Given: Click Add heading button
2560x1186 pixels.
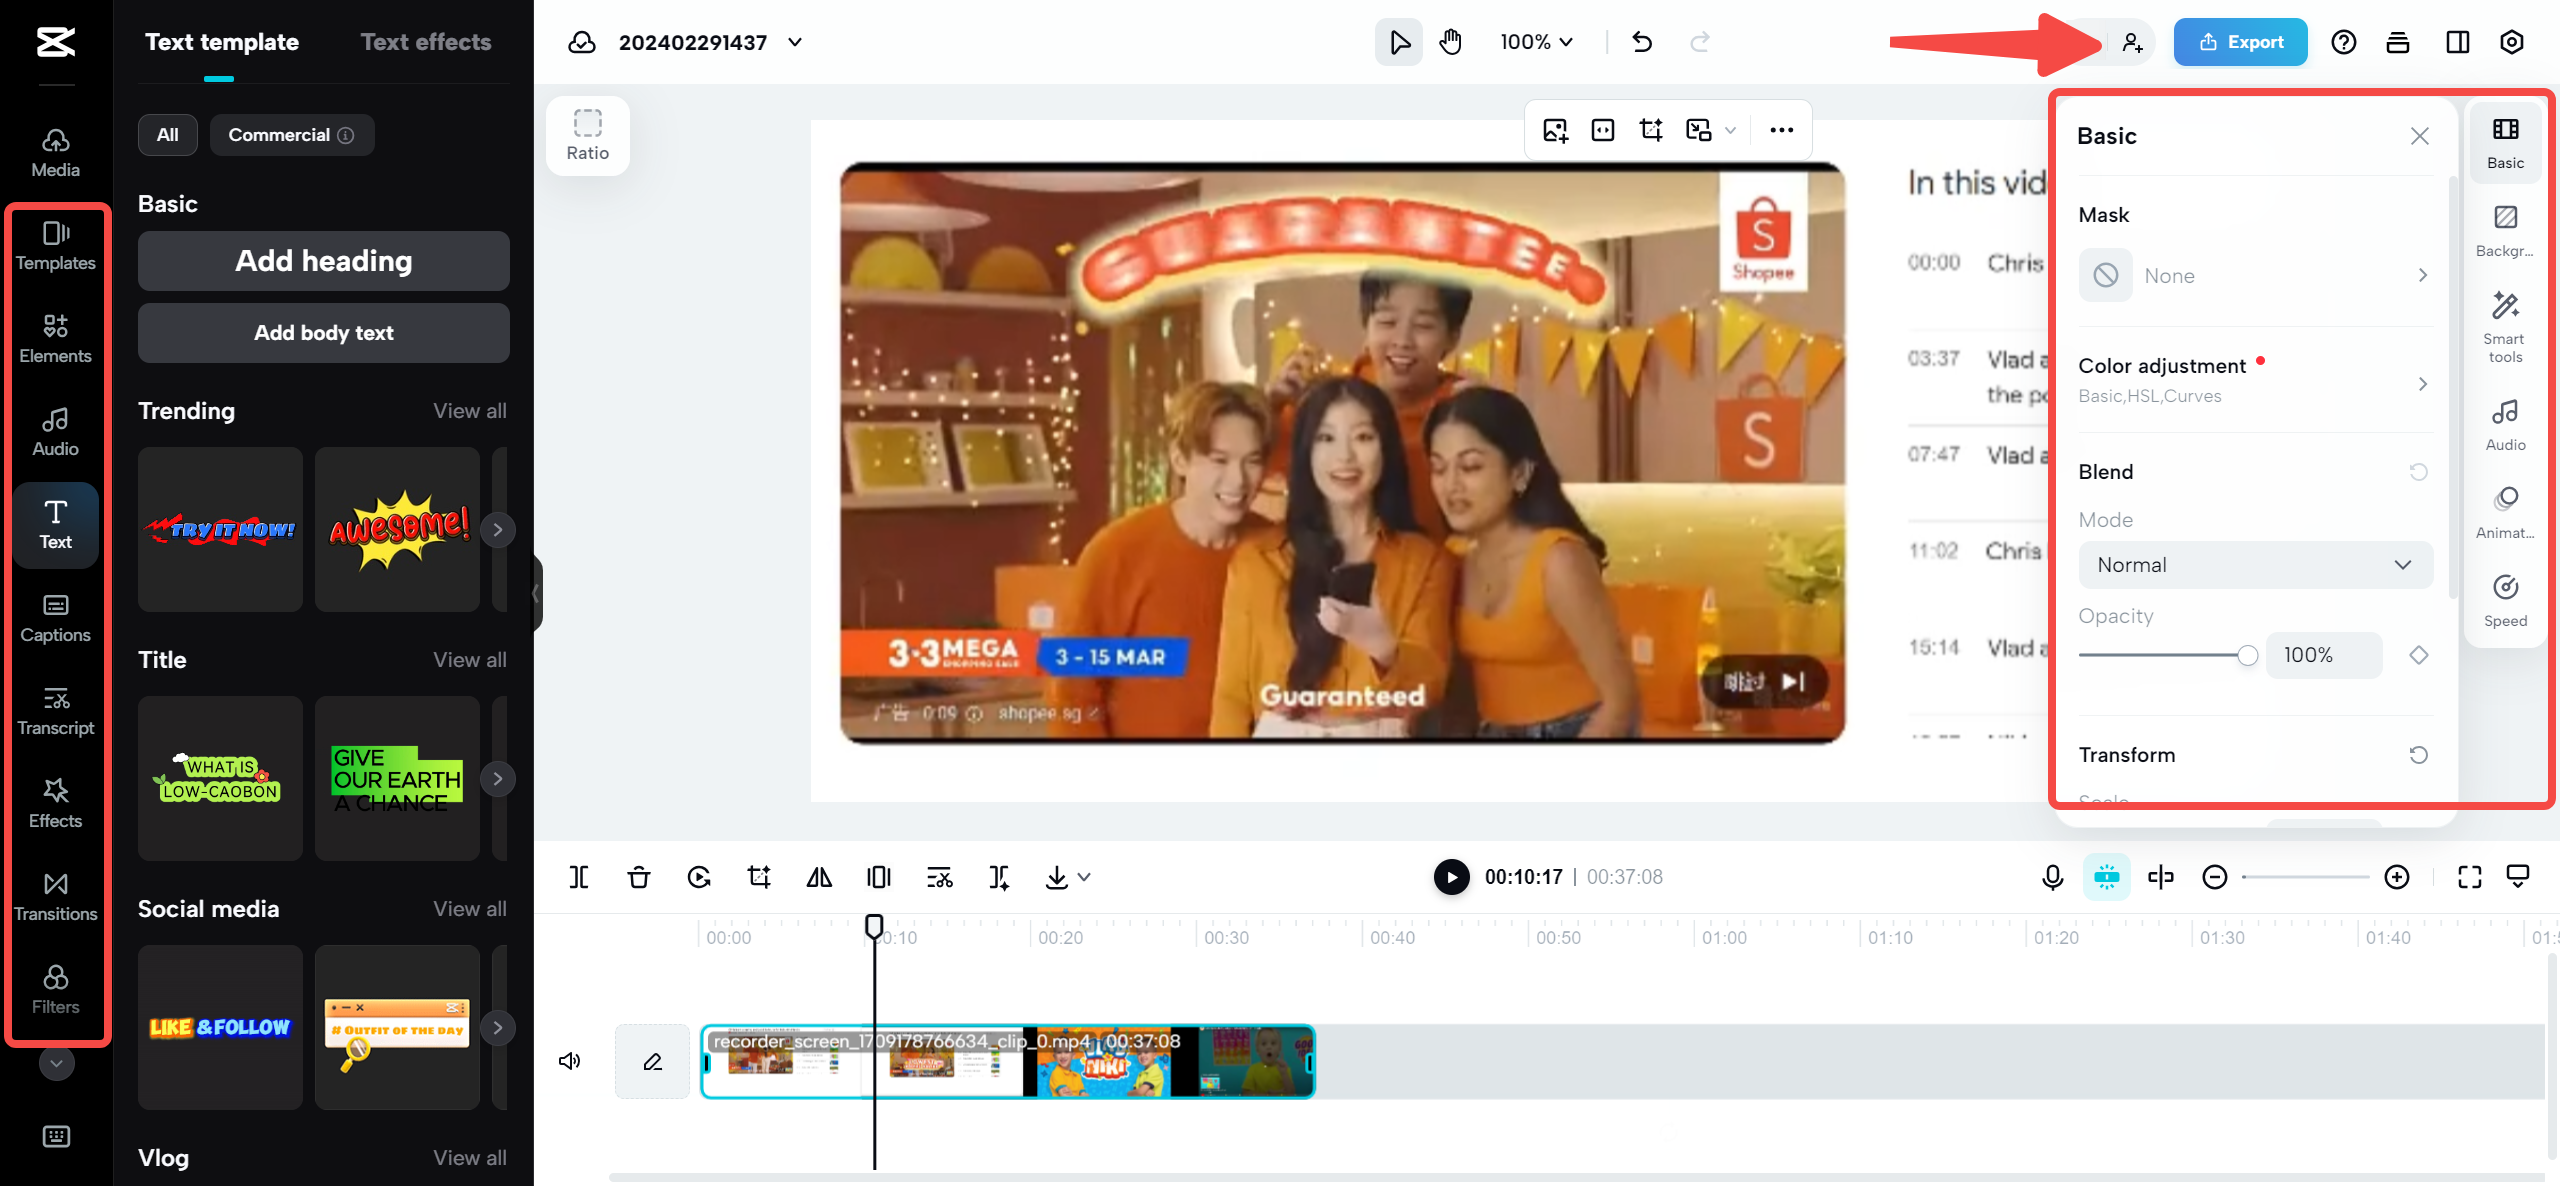Looking at the screenshot, I should tap(322, 258).
